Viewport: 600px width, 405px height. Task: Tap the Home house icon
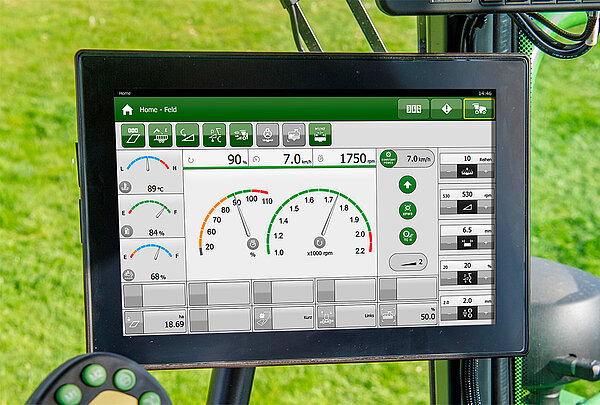127,109
